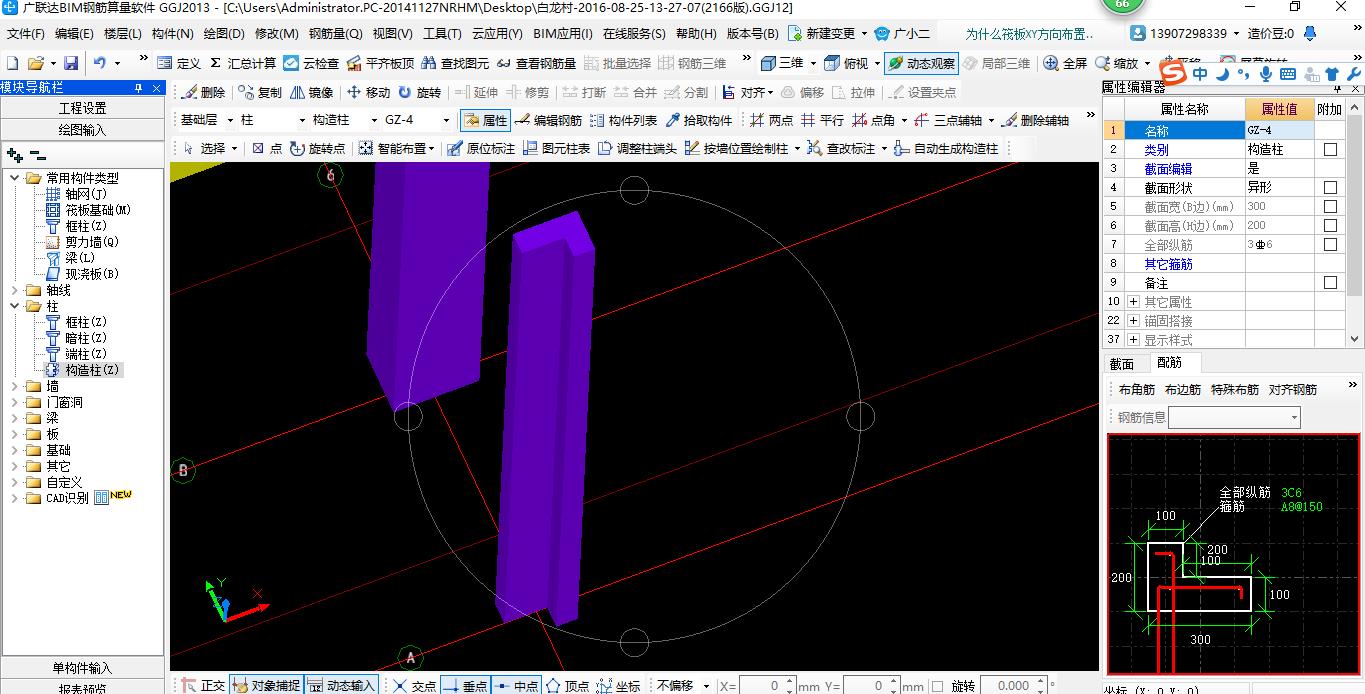Screen dimensions: 1365x694
Task: Save the project with the disk icon
Action: click(71, 63)
